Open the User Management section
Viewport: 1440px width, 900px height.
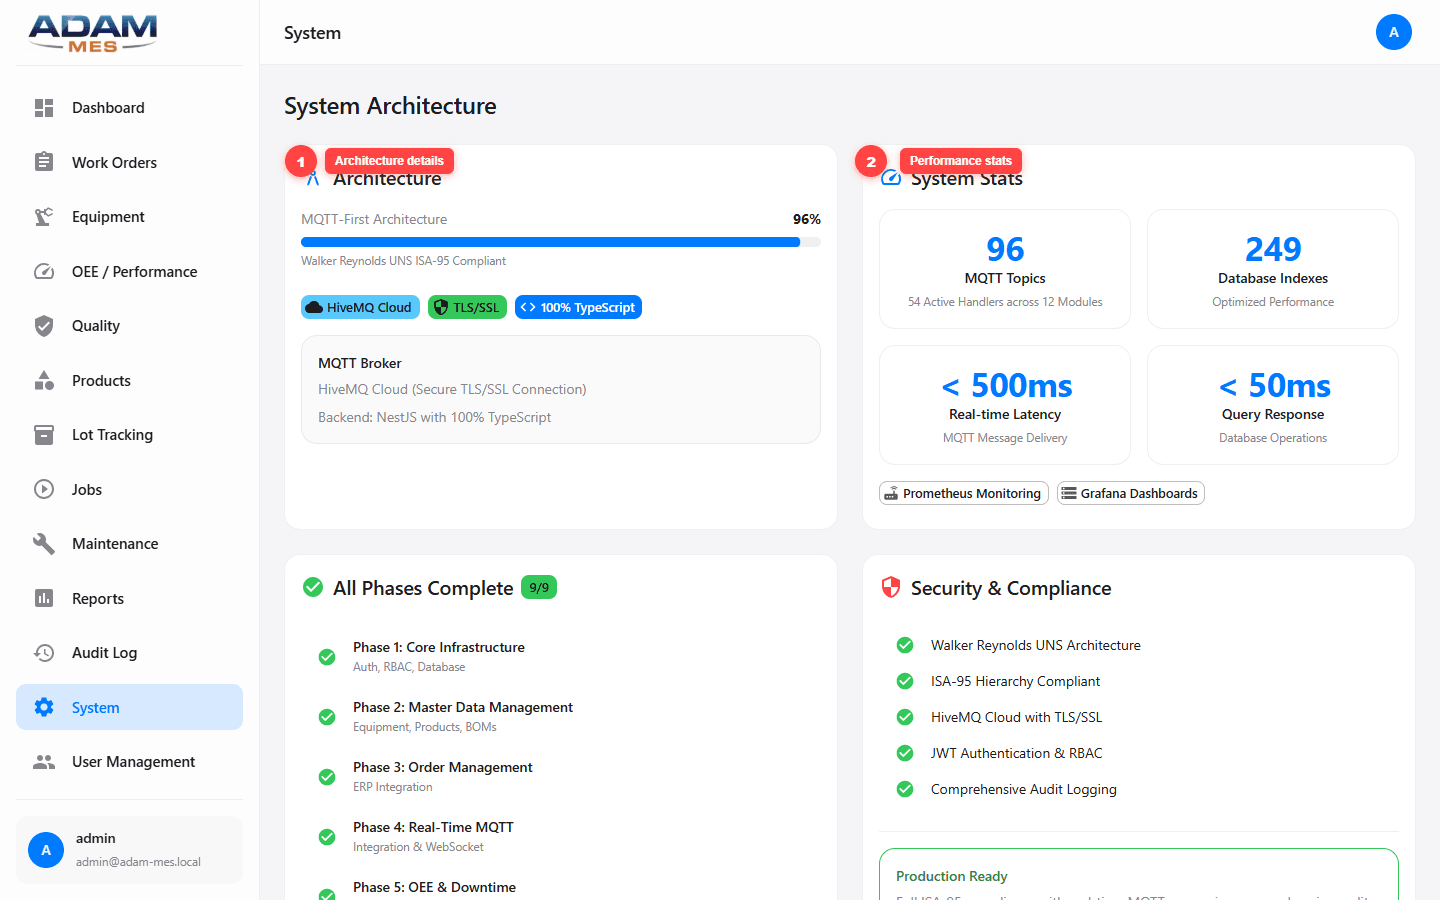44,761
